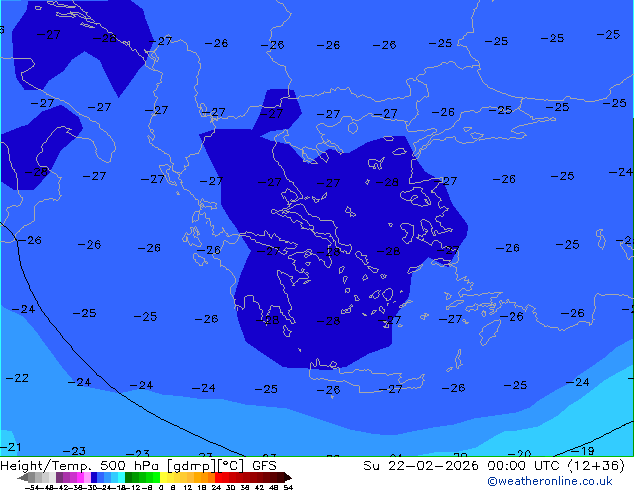Click the gray left arrow of the color scale

(23, 477)
